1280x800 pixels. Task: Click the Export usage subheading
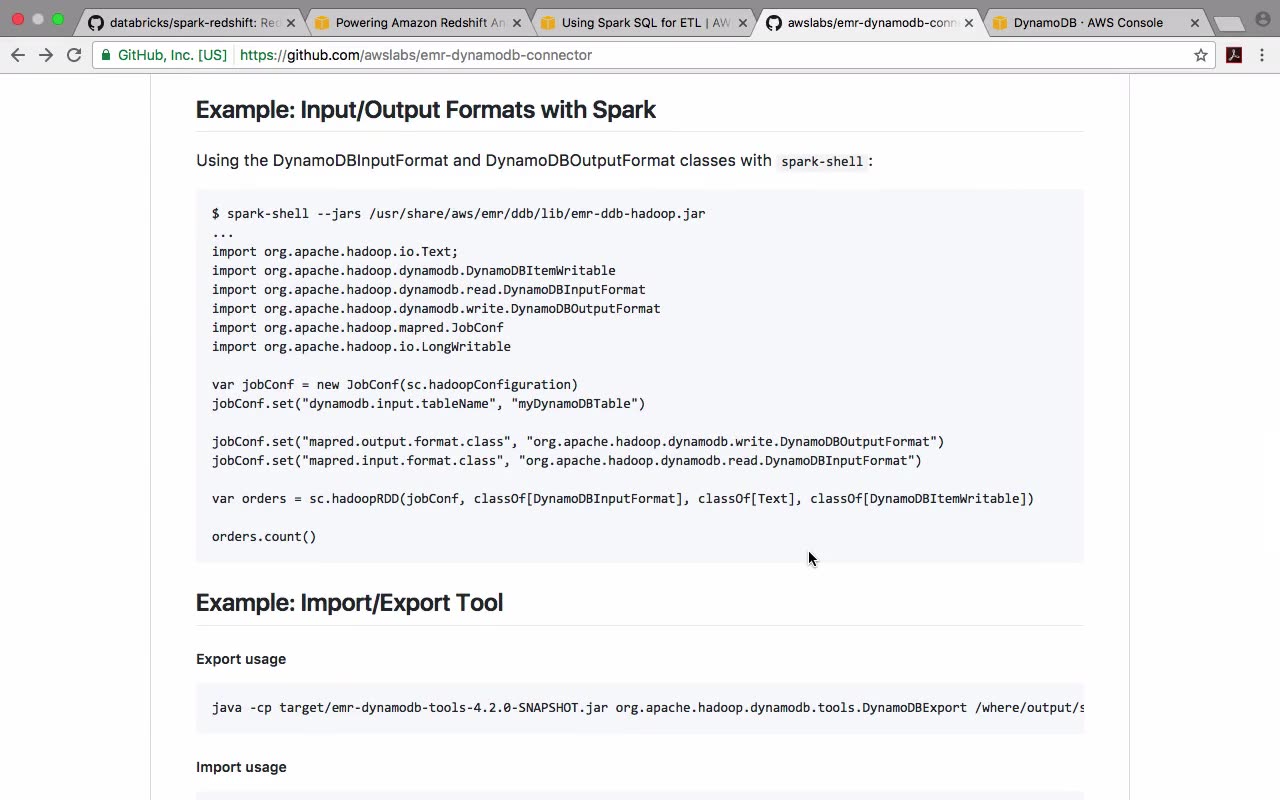coord(241,659)
